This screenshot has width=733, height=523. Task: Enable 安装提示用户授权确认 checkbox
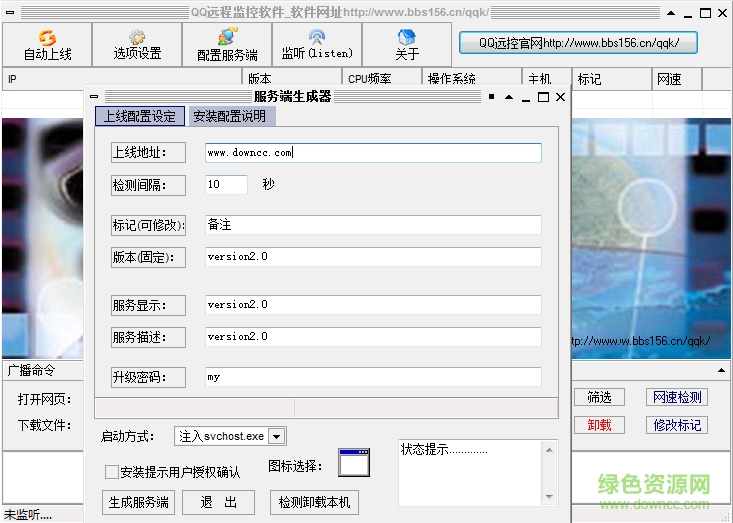point(112,472)
